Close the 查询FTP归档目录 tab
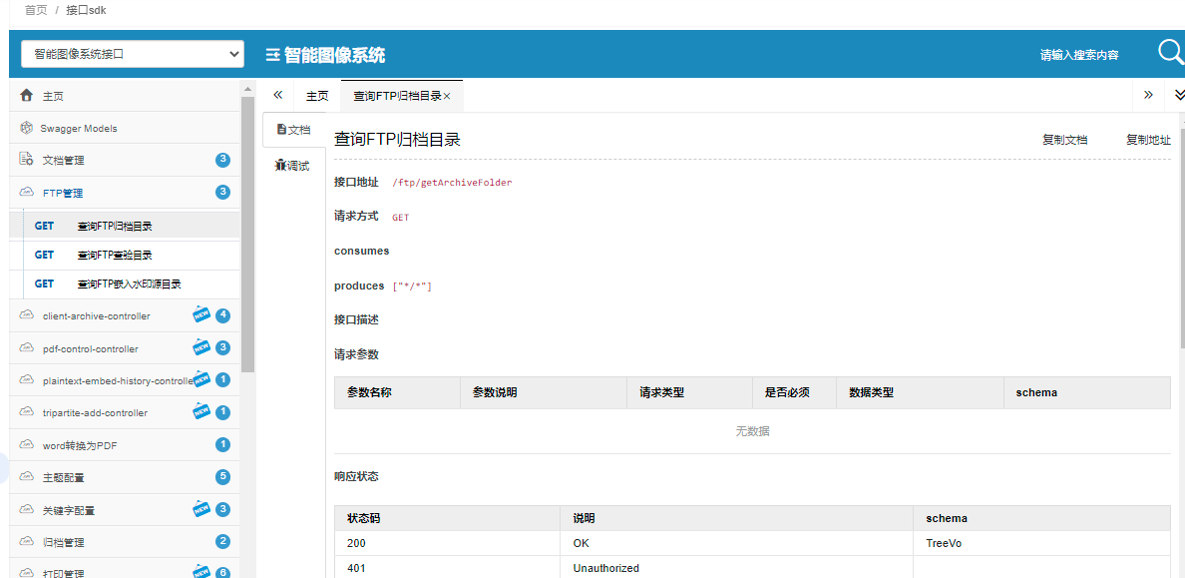Image resolution: width=1185 pixels, height=578 pixels. pyautogui.click(x=447, y=96)
